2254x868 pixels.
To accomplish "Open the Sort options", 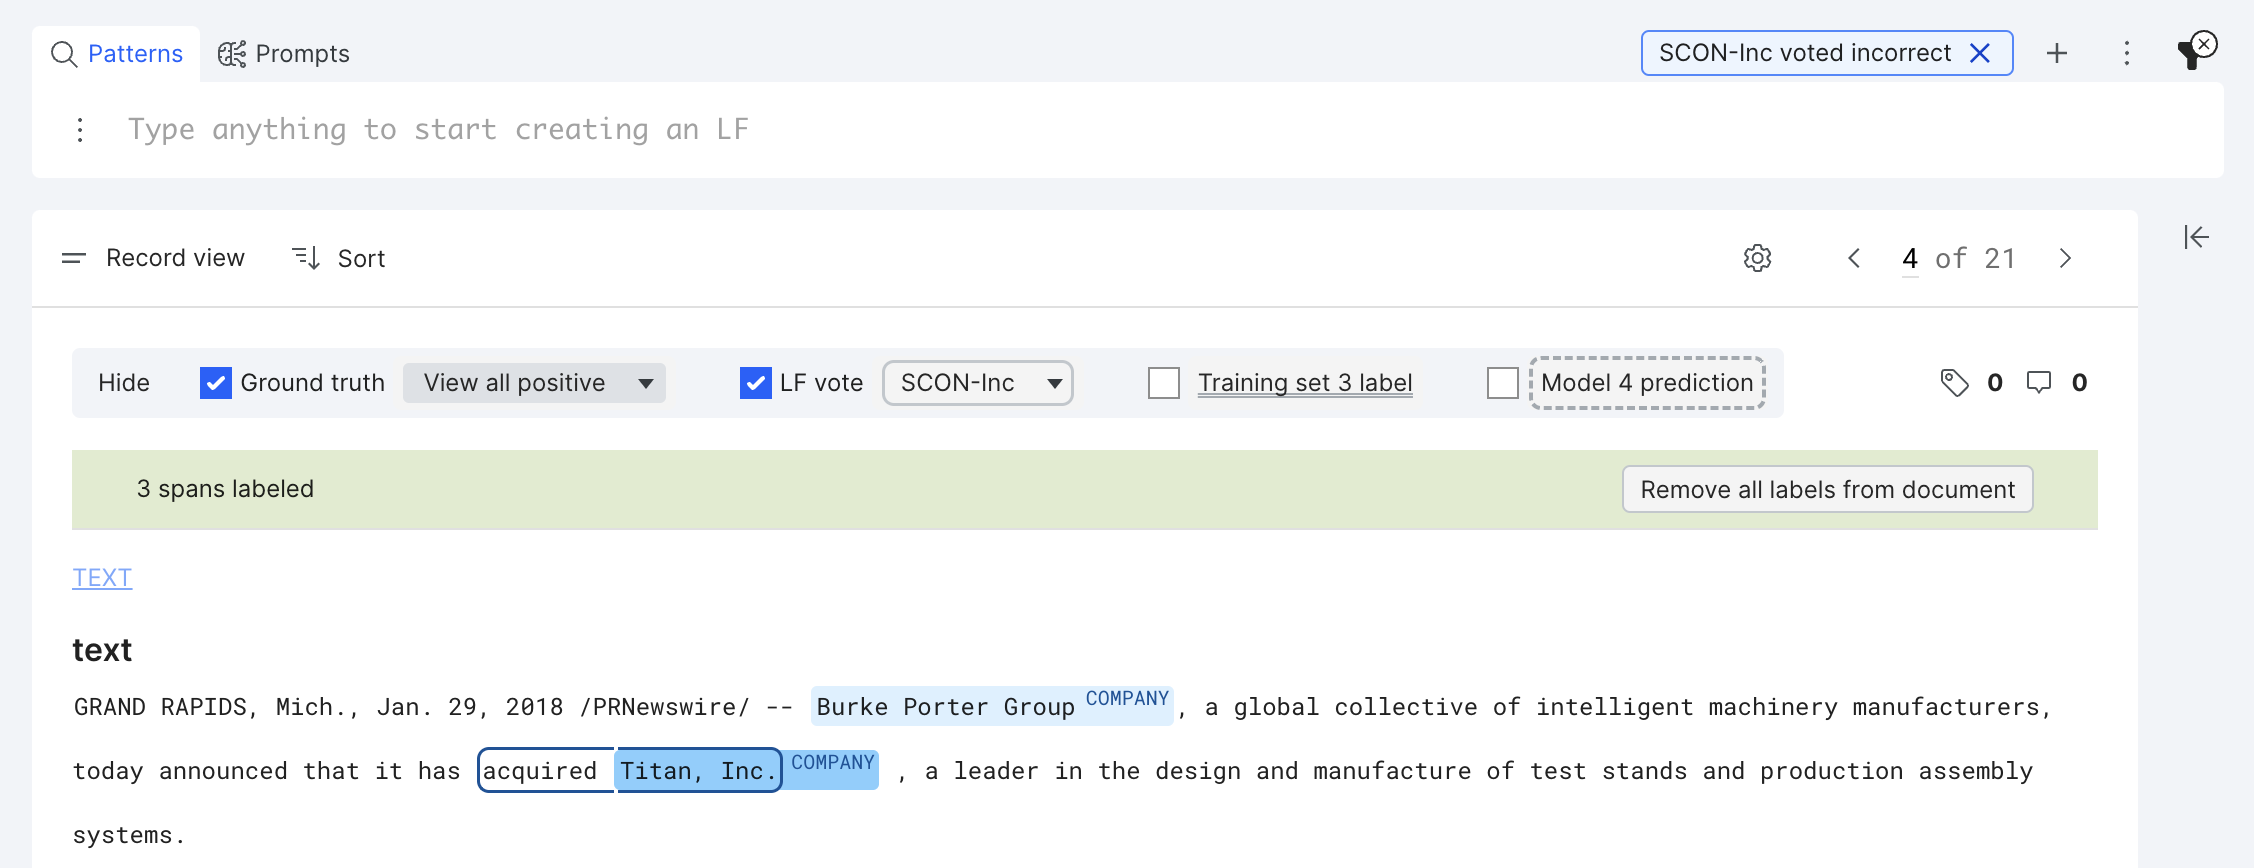I will pos(338,258).
